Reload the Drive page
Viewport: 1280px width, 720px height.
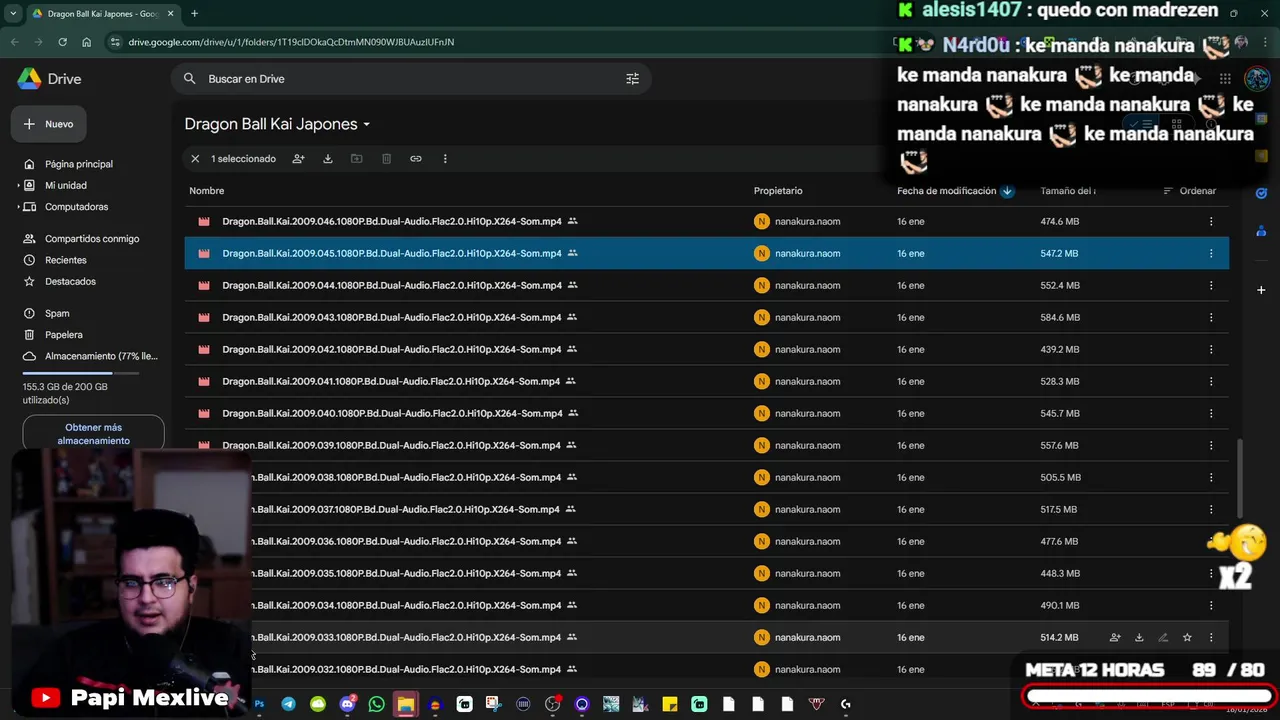click(x=62, y=42)
